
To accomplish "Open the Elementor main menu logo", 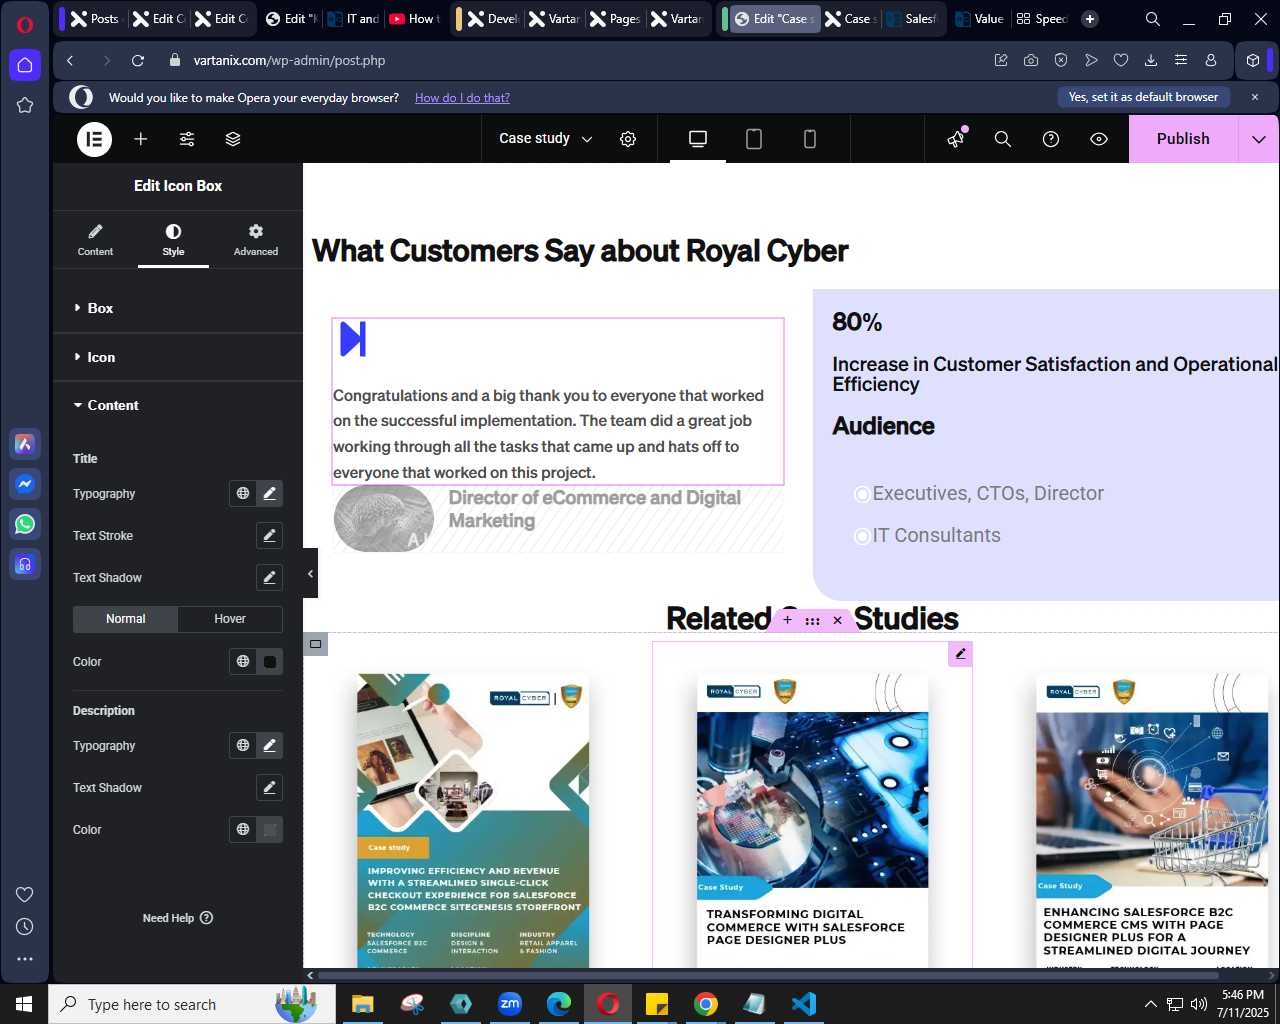I will [x=95, y=139].
